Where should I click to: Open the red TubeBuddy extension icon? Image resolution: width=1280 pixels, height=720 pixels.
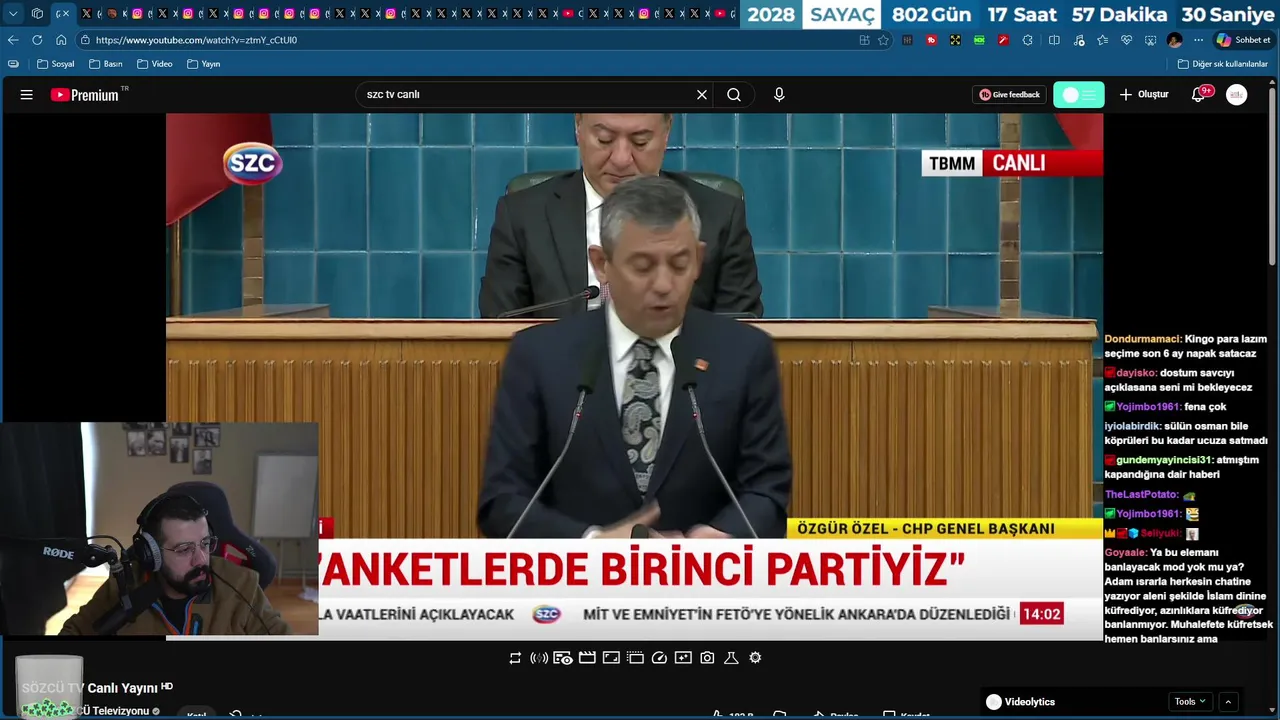[x=931, y=40]
